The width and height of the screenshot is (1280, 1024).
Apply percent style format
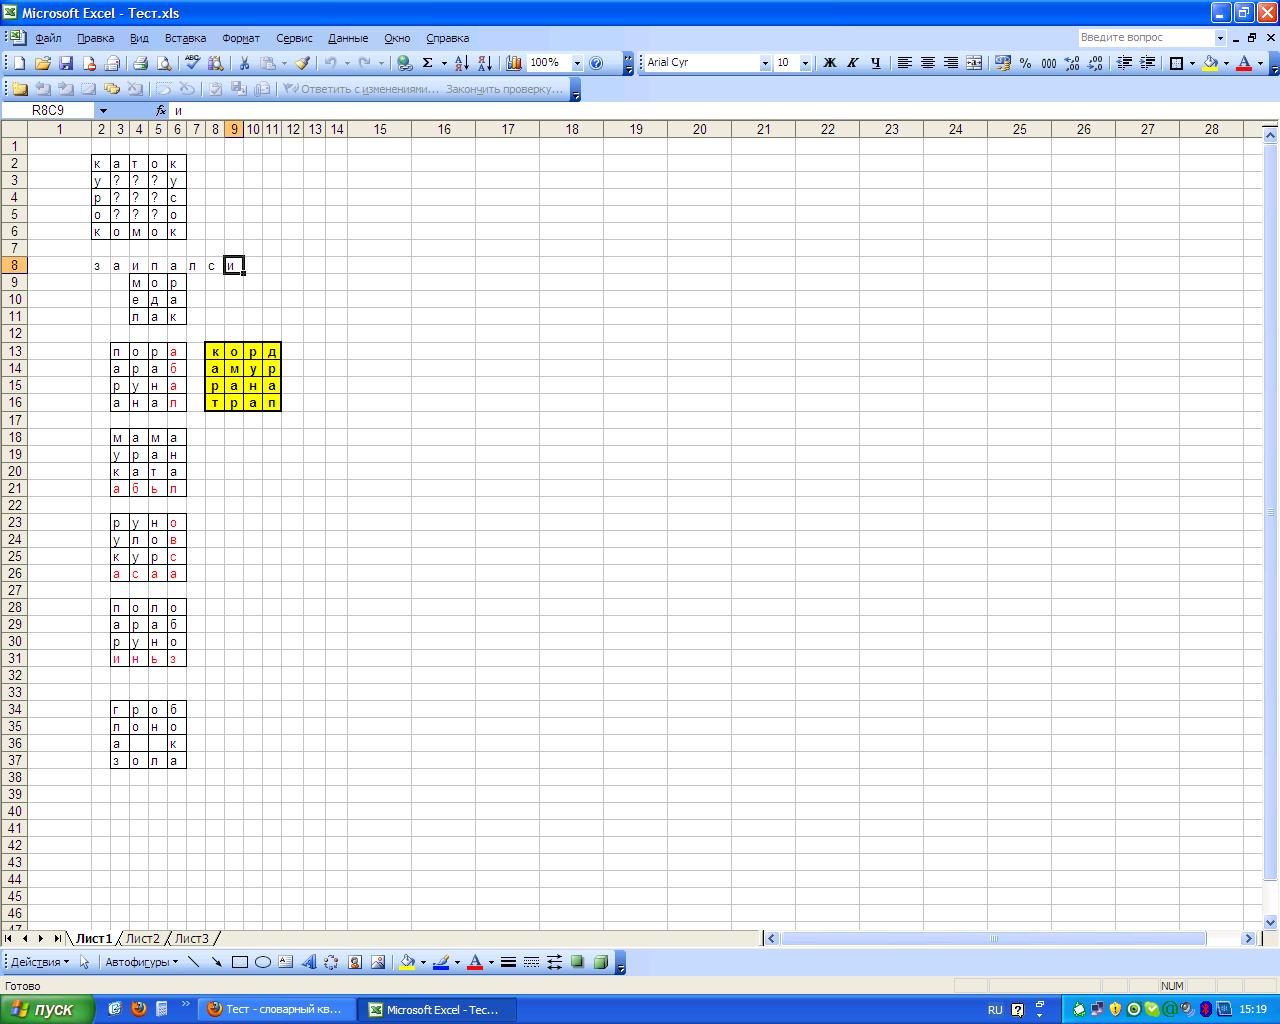(1026, 63)
